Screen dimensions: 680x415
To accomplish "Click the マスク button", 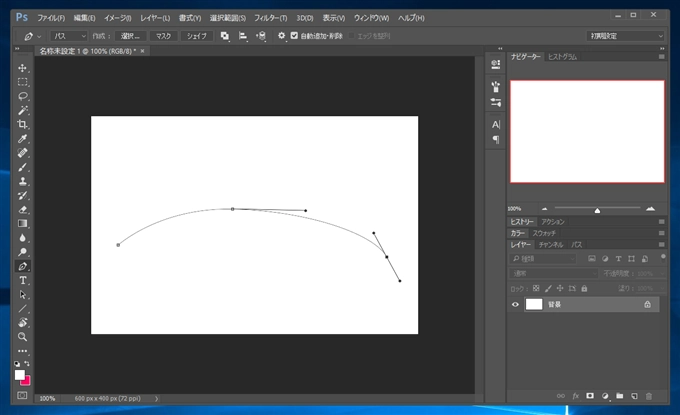I will [x=164, y=36].
